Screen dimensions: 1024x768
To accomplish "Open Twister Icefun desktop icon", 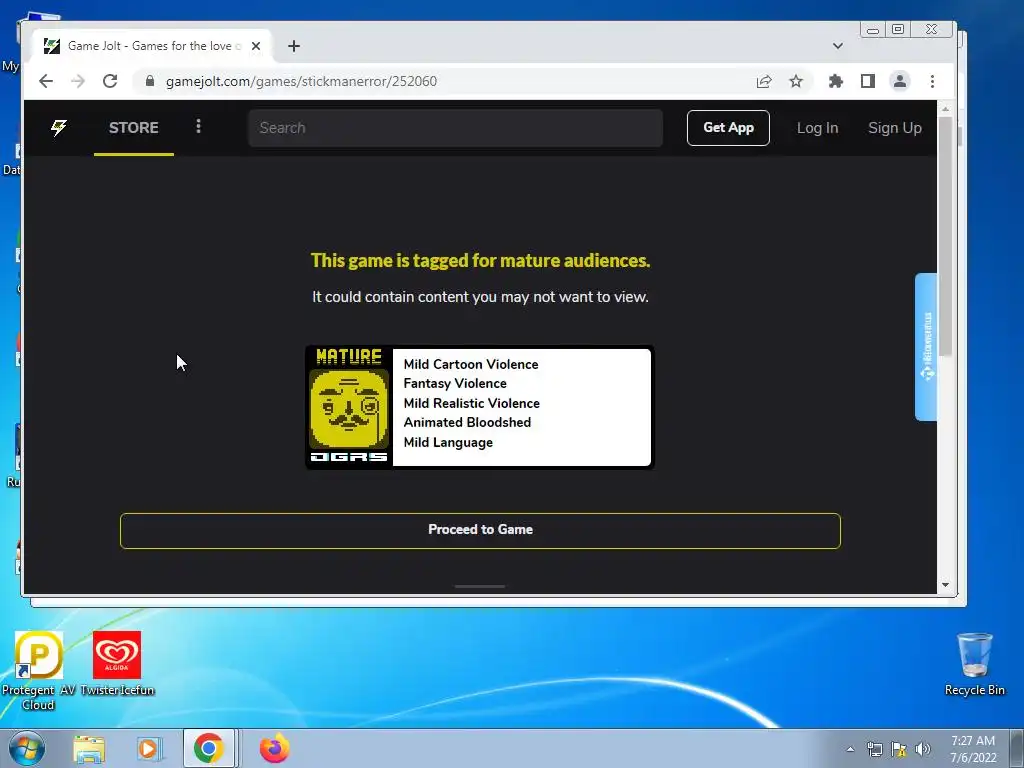I will (117, 664).
